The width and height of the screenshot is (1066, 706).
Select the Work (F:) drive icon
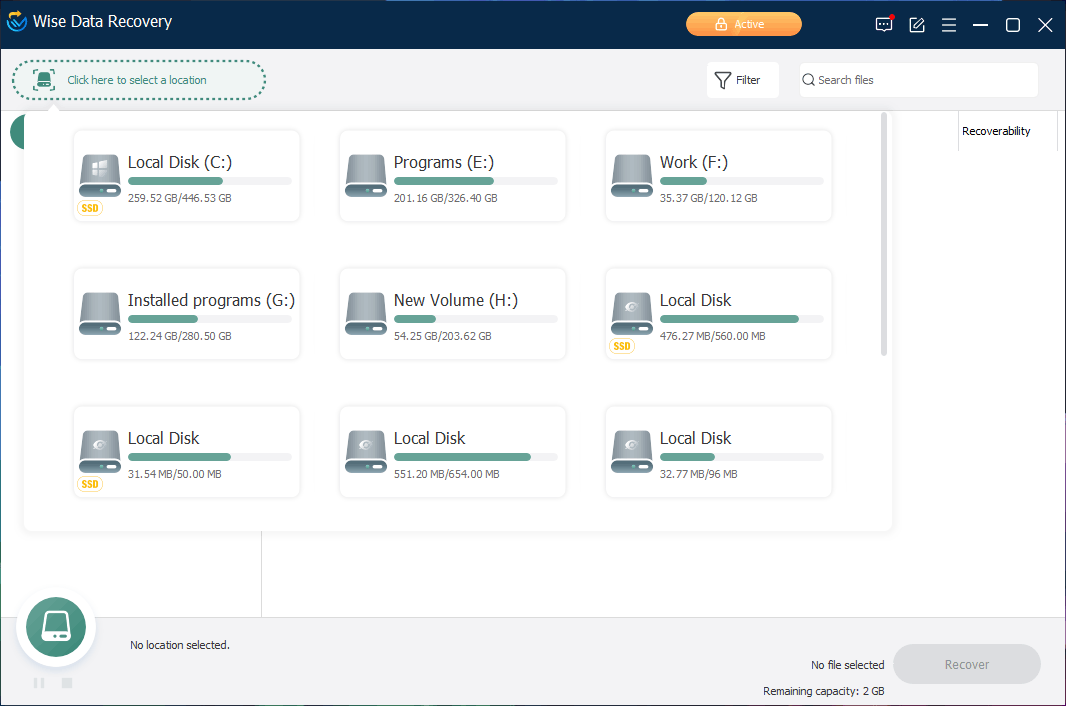click(x=632, y=176)
